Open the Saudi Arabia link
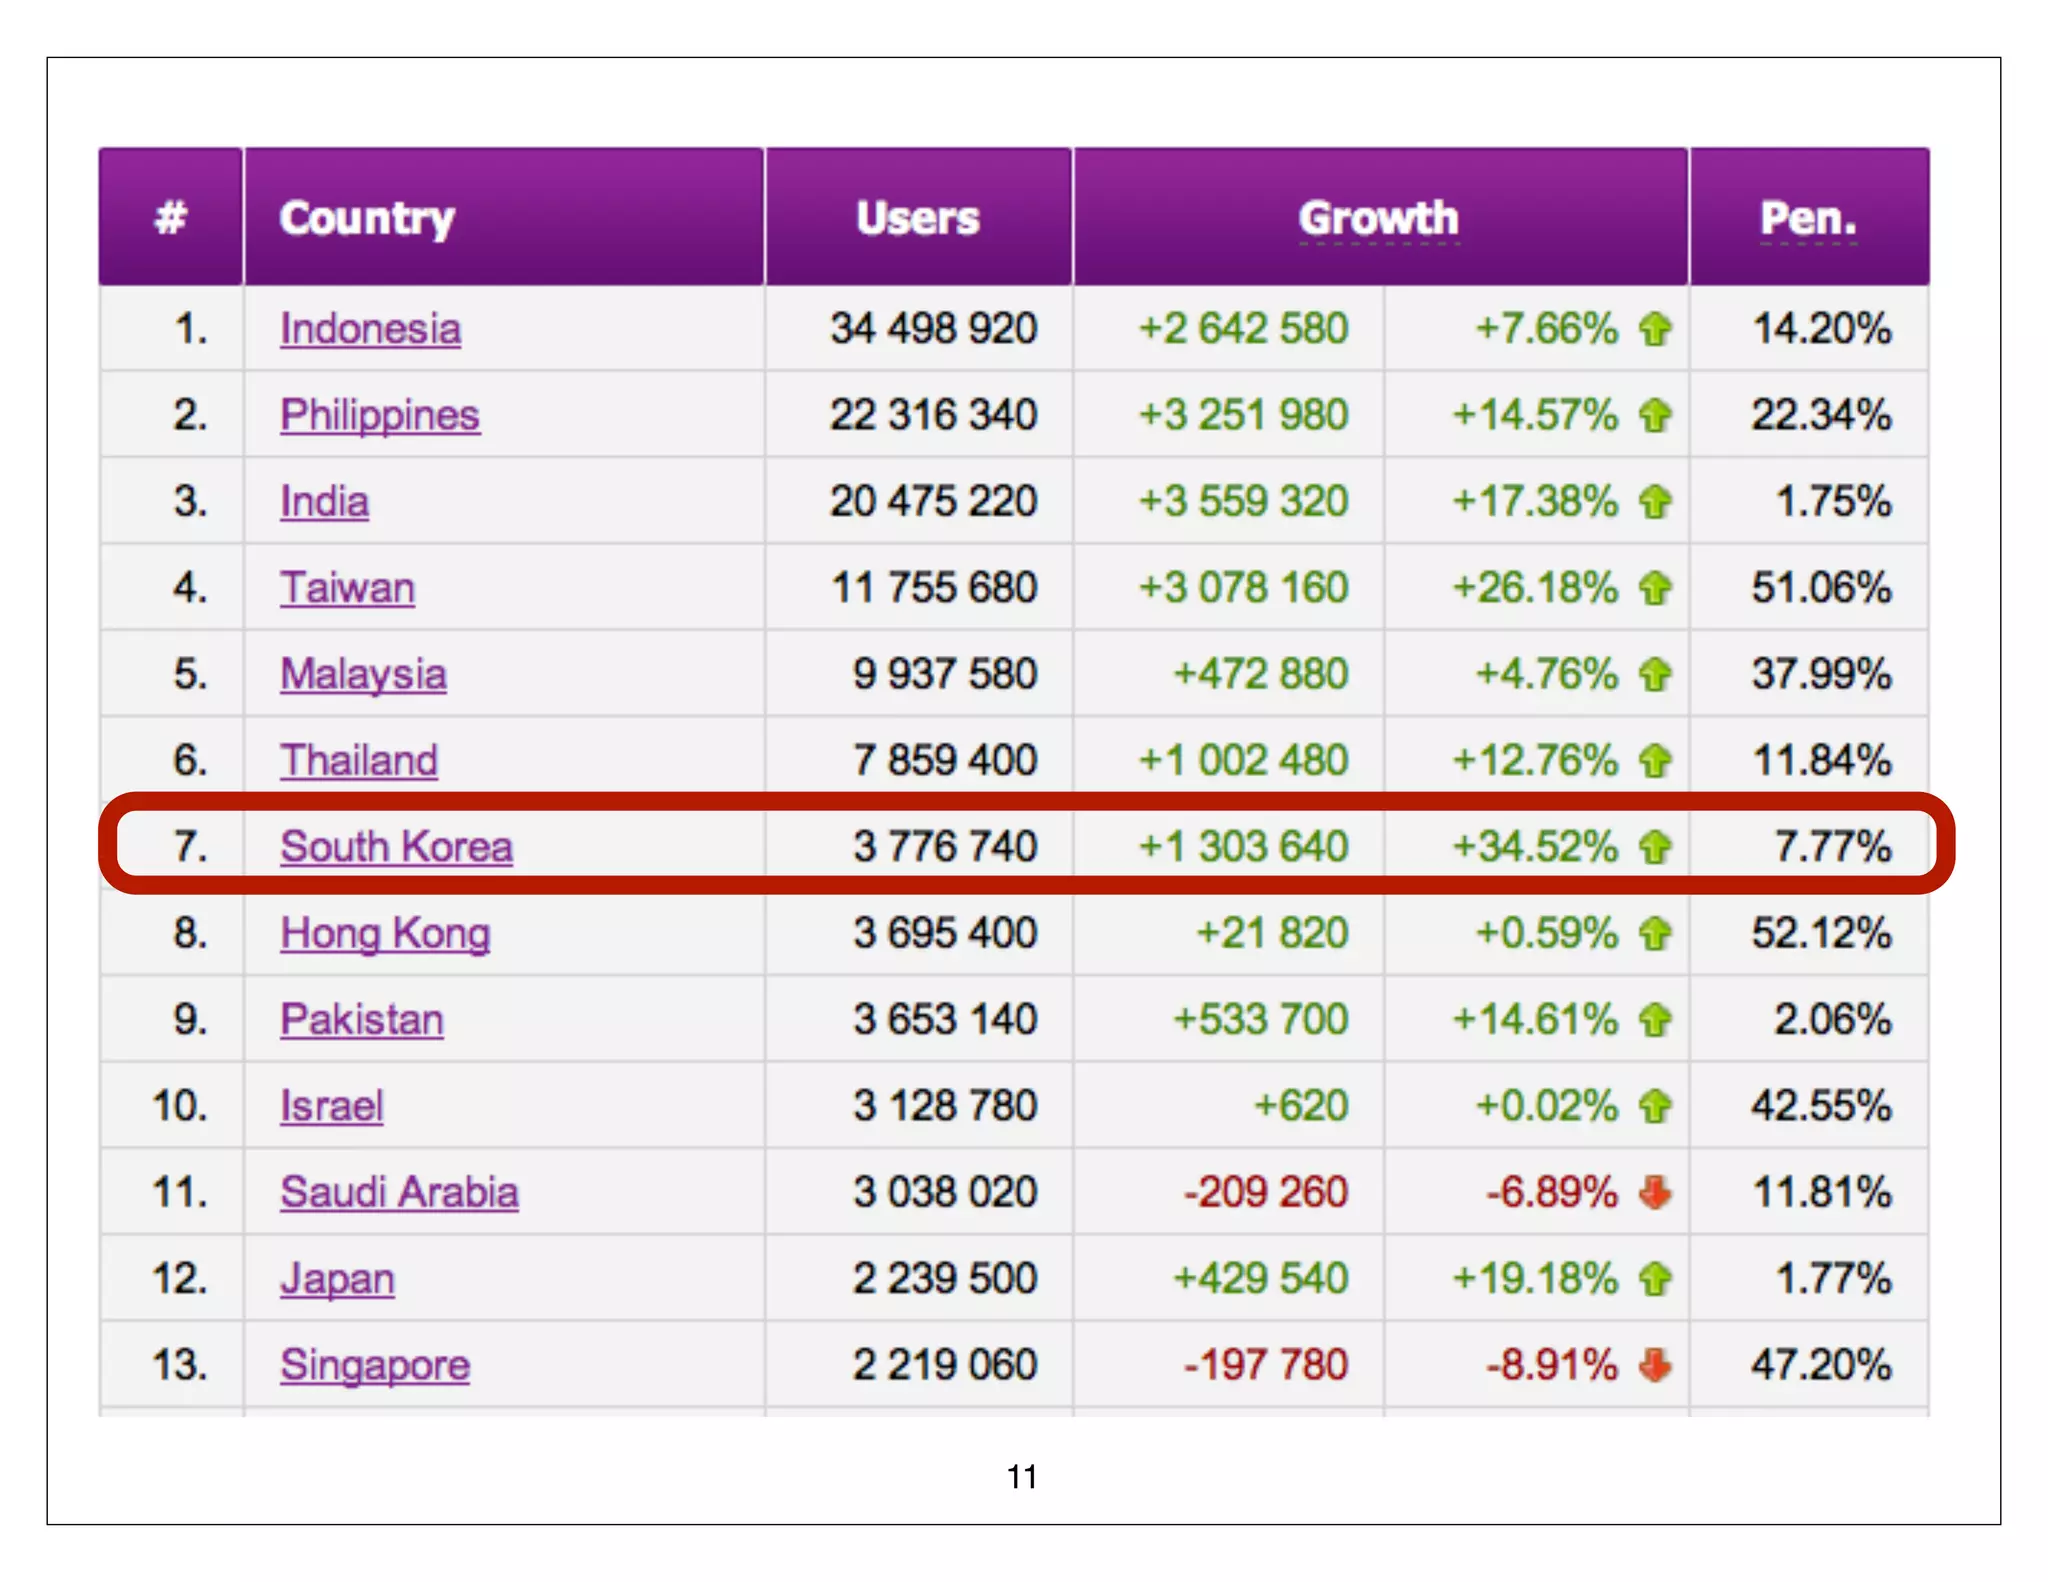The height and width of the screenshot is (1582, 2048). pyautogui.click(x=399, y=1192)
